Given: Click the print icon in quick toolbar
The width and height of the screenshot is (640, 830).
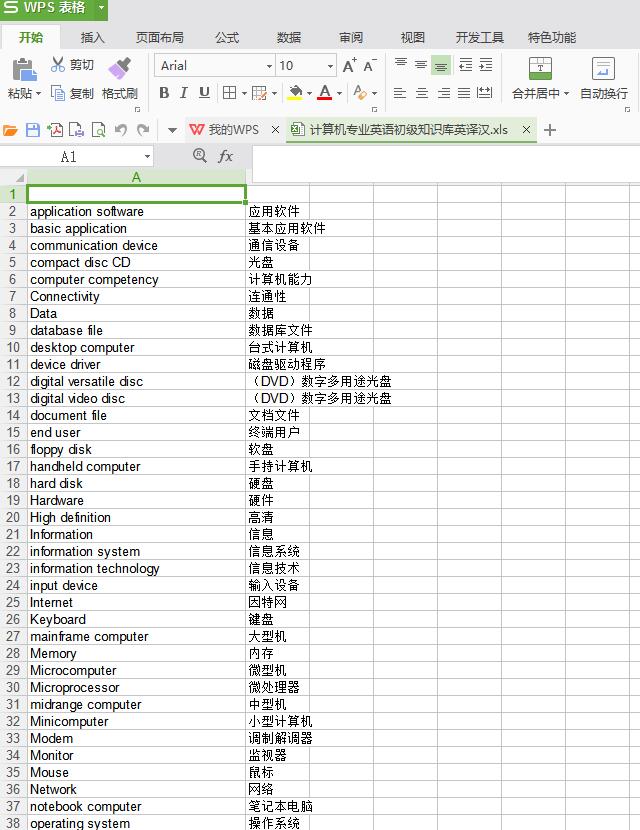Looking at the screenshot, I should (x=76, y=130).
